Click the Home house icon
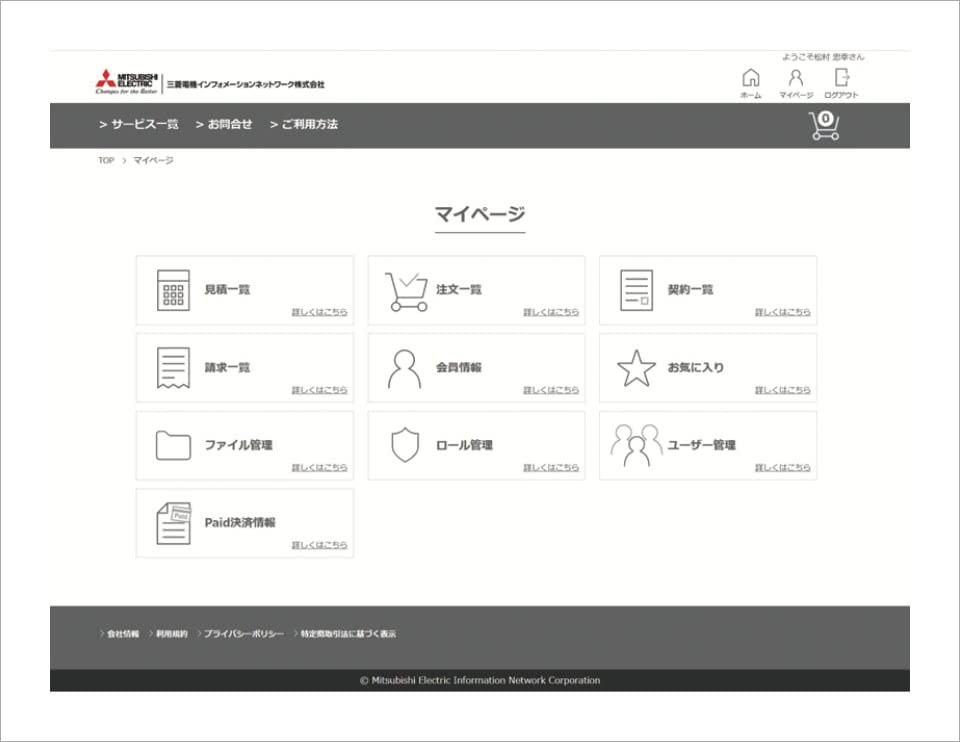 click(750, 78)
